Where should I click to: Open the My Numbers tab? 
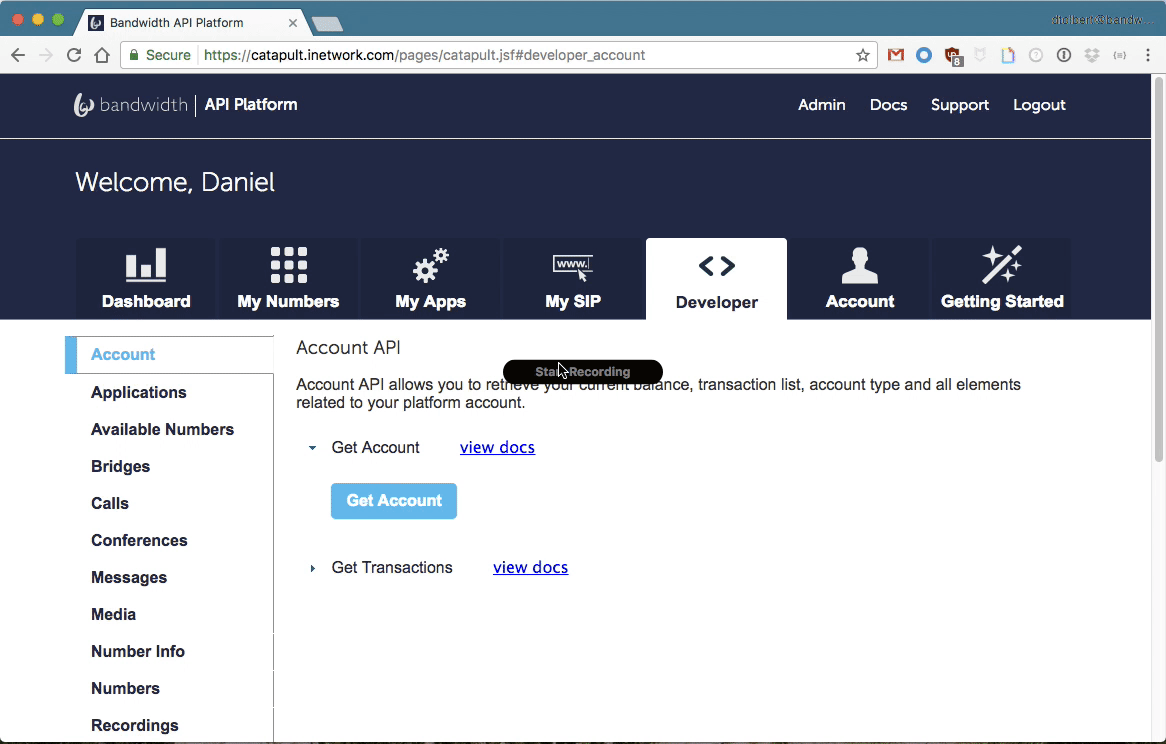coord(288,279)
